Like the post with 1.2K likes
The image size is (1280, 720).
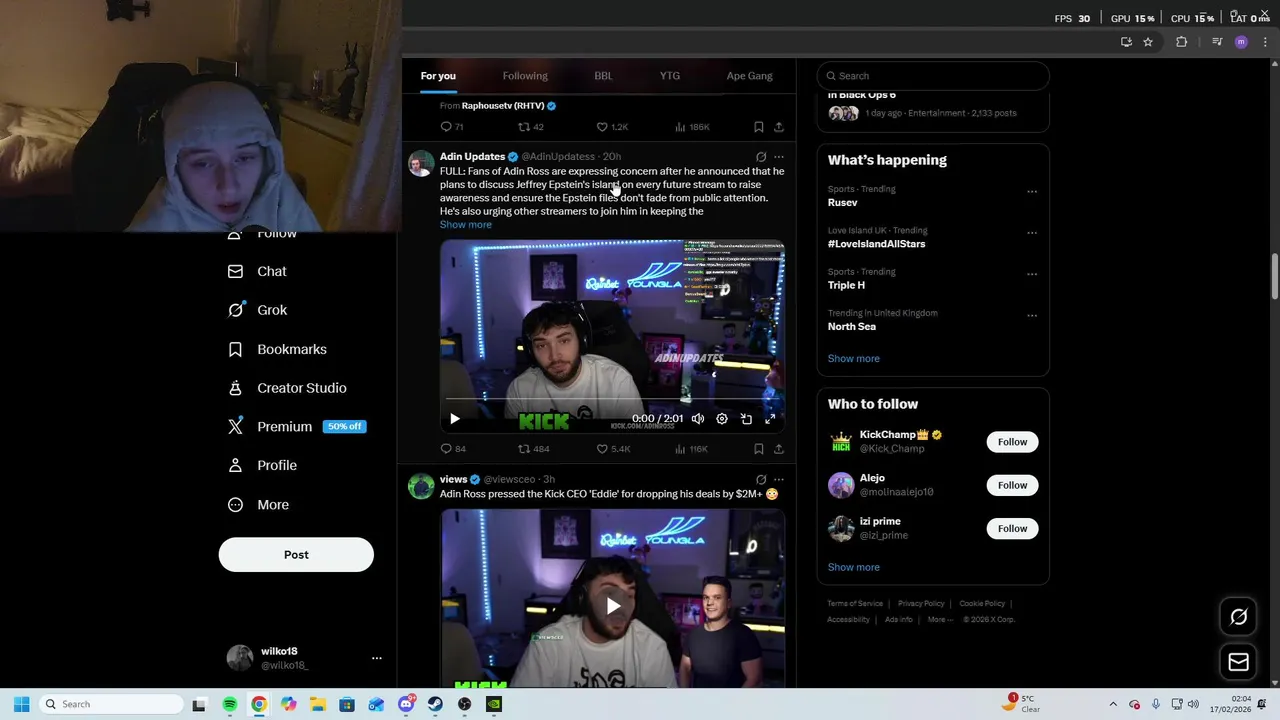[612, 127]
